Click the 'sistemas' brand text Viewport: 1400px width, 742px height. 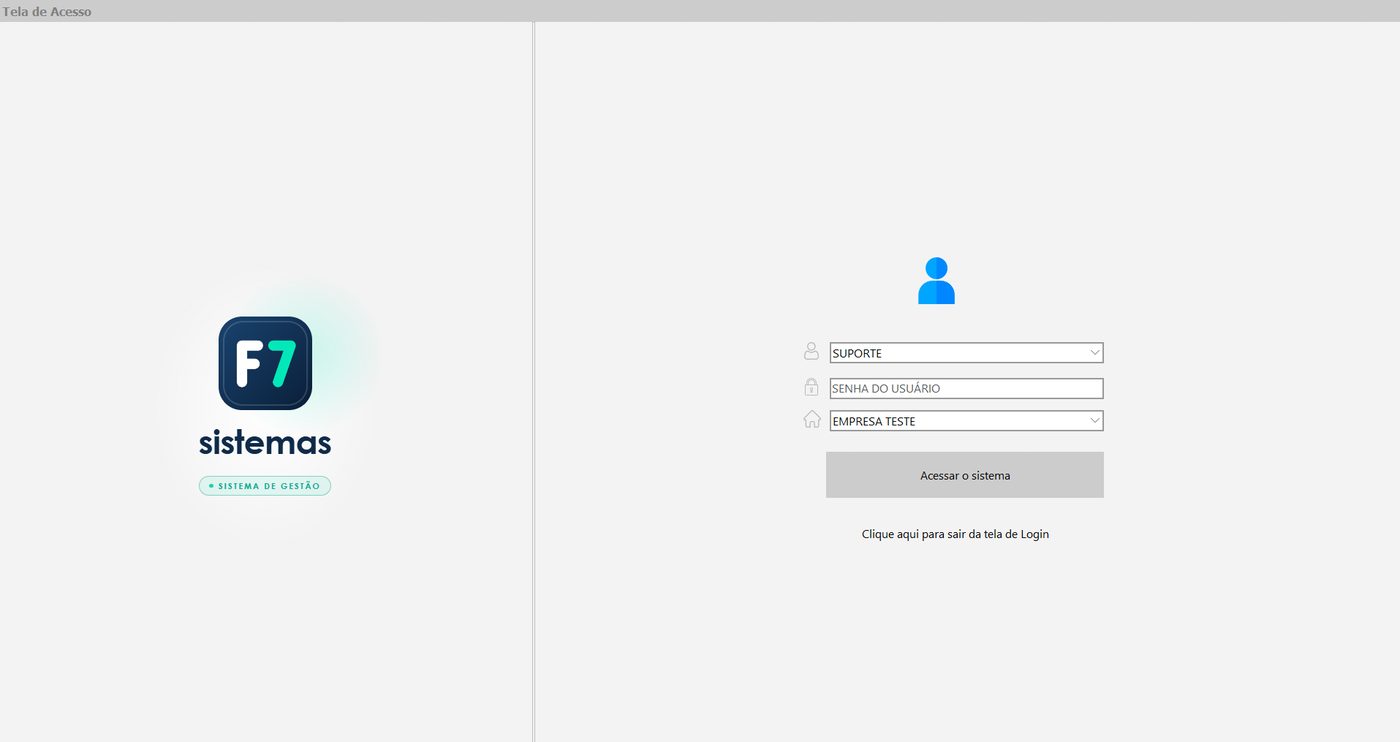(x=265, y=442)
